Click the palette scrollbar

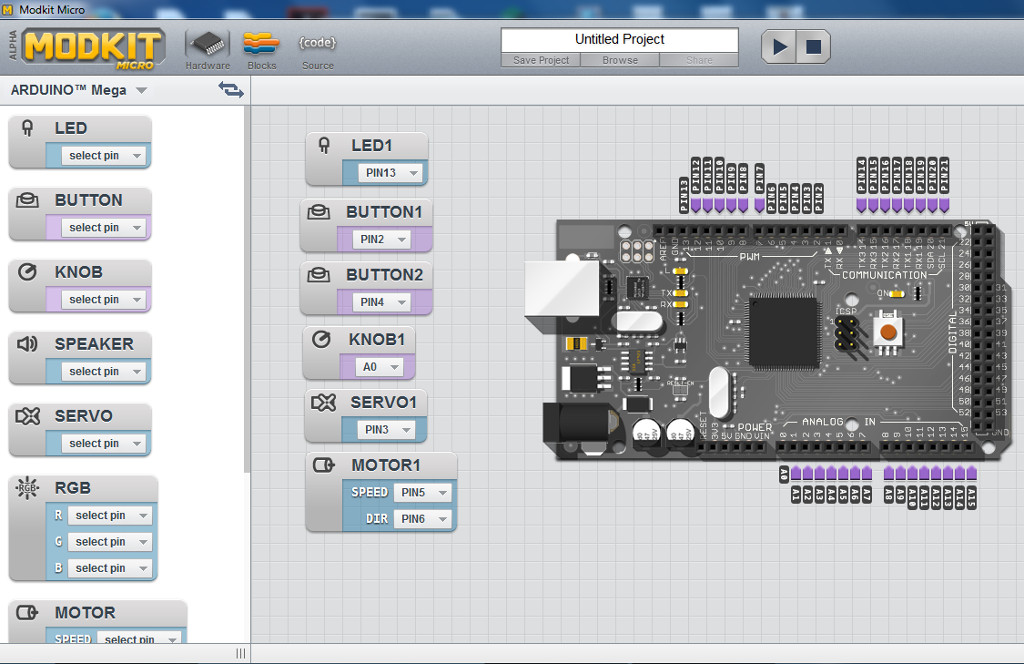pos(246,289)
